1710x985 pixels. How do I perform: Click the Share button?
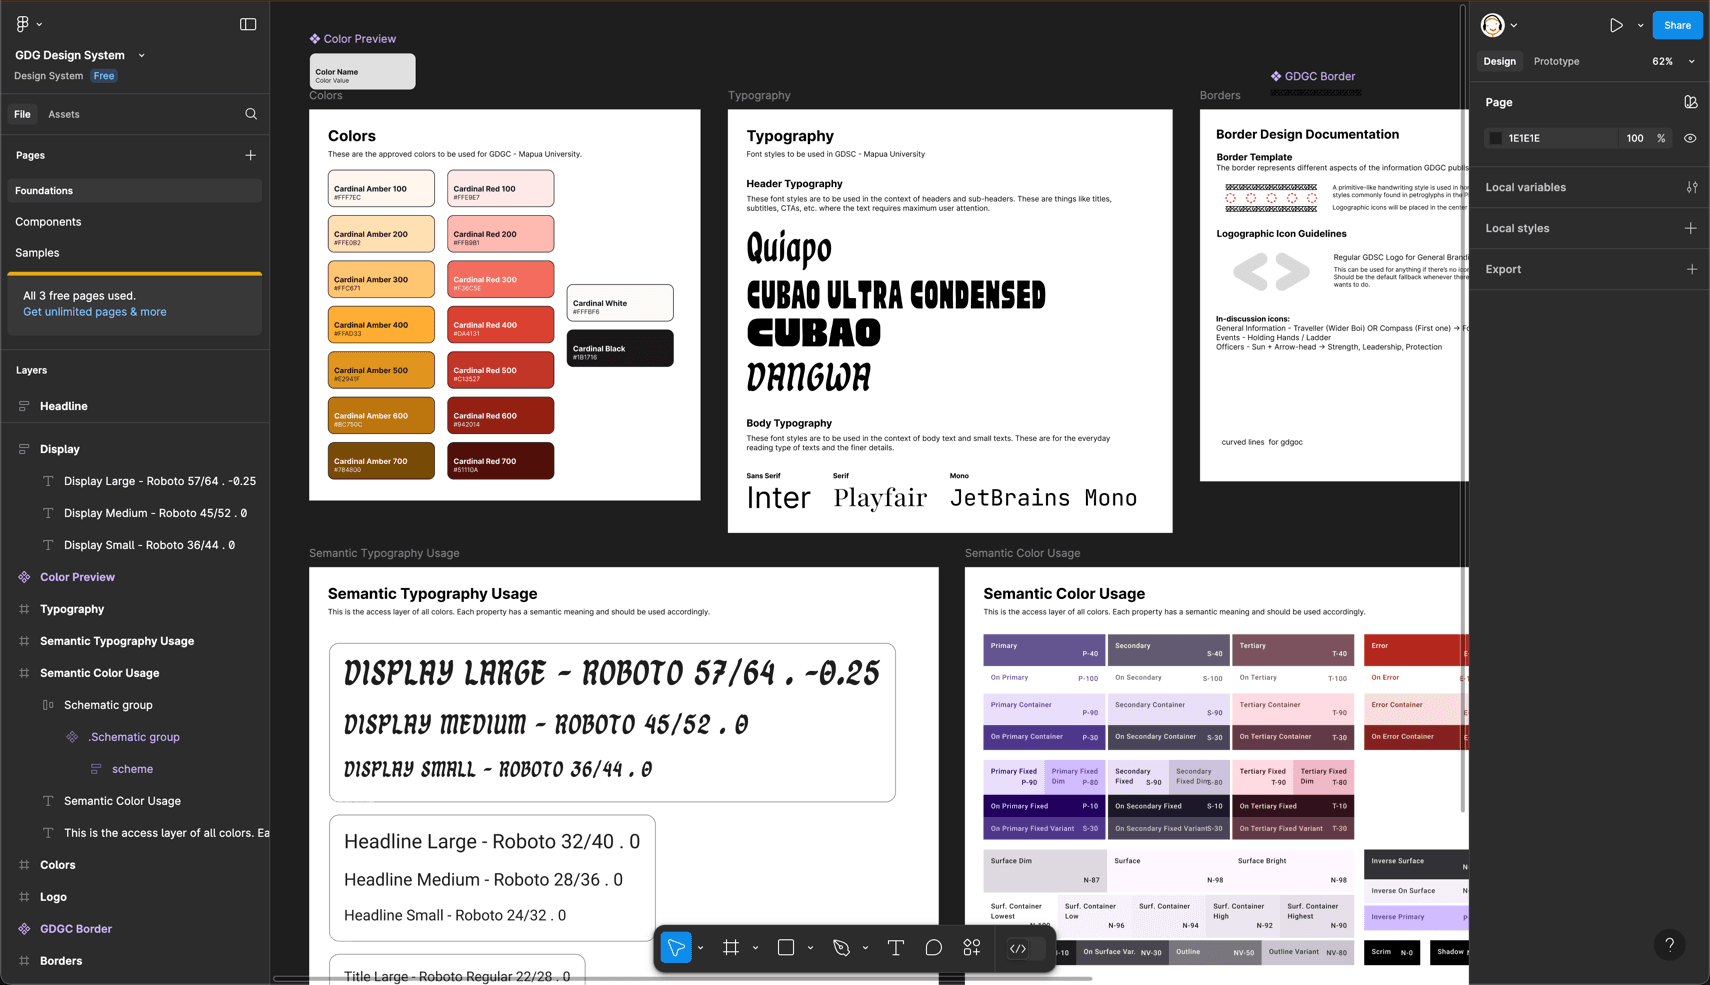point(1677,25)
